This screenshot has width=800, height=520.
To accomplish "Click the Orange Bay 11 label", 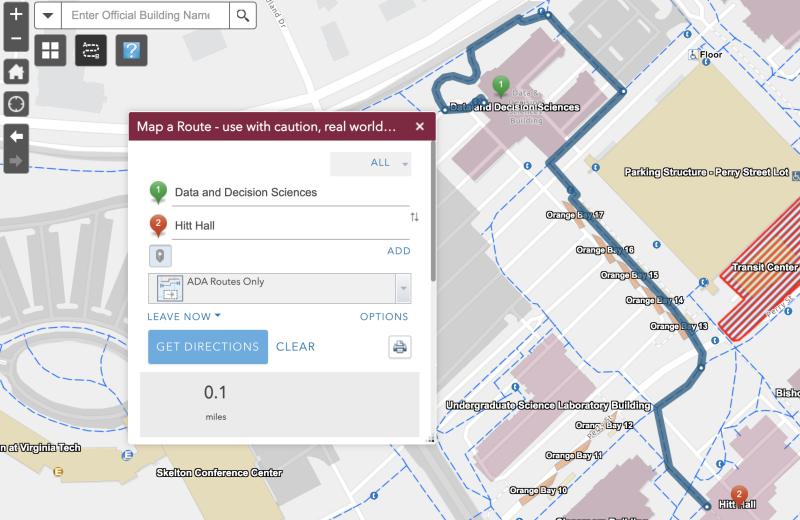I will click(x=573, y=455).
